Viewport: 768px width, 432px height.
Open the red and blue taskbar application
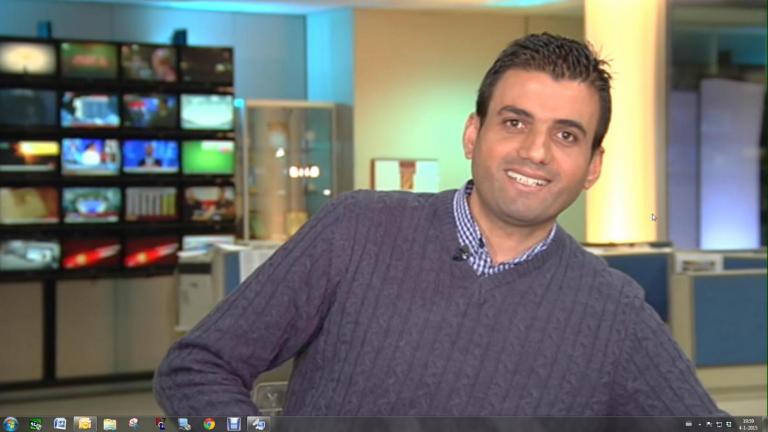[x=159, y=424]
